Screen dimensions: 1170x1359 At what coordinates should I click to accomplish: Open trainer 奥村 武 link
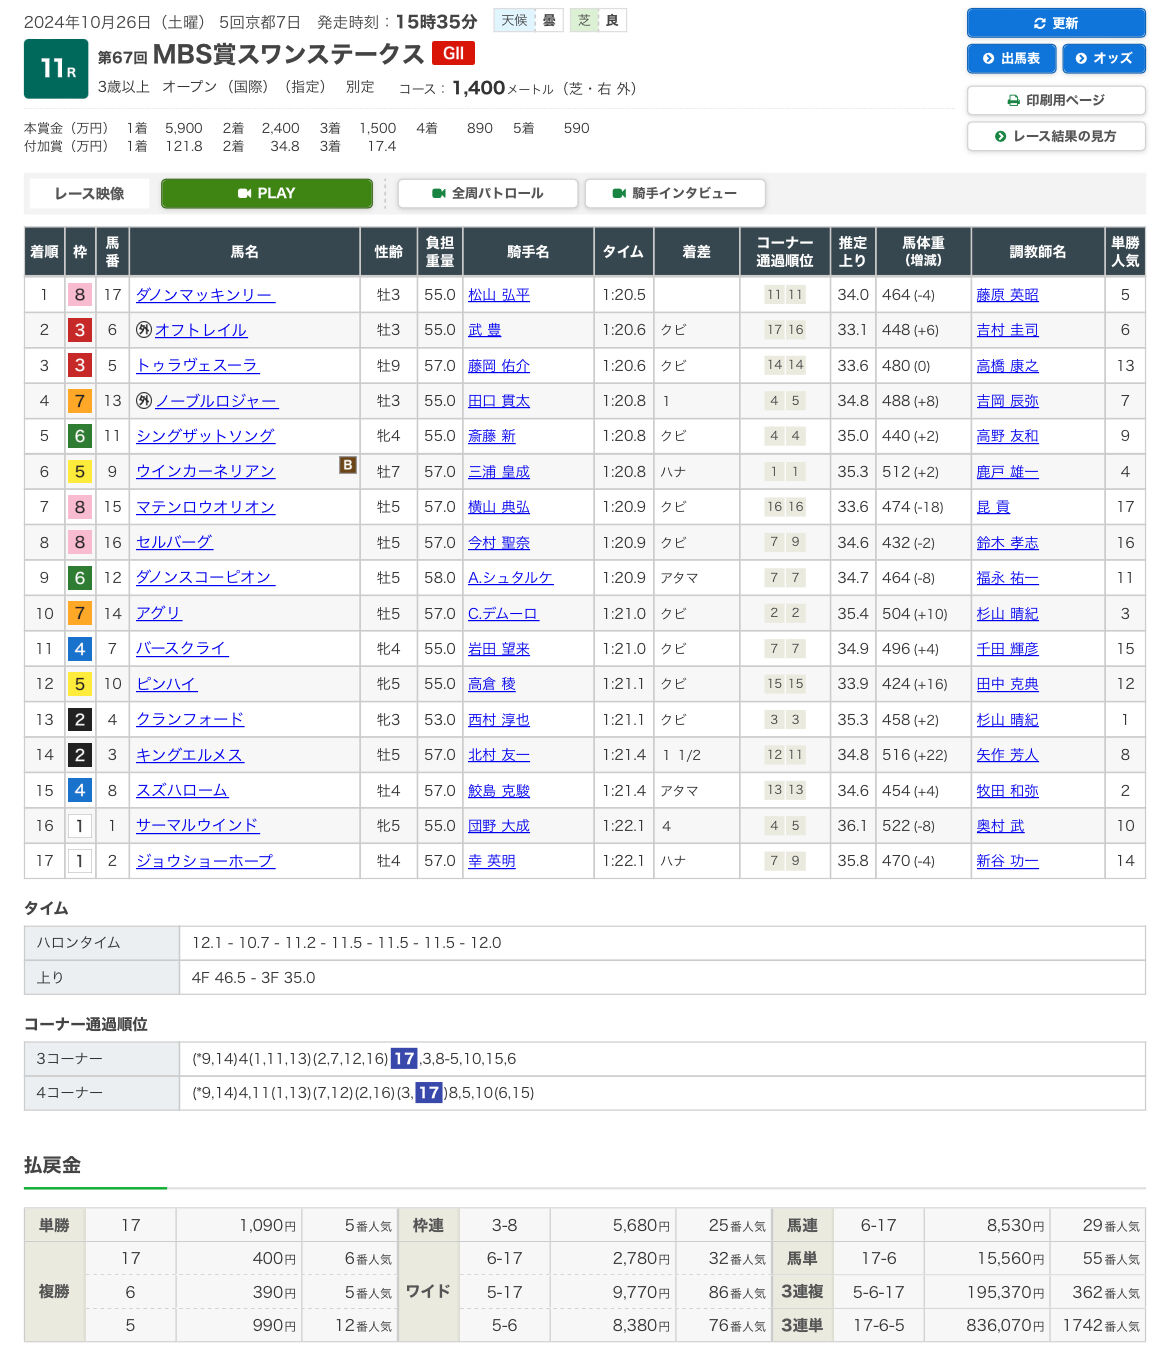click(1001, 826)
